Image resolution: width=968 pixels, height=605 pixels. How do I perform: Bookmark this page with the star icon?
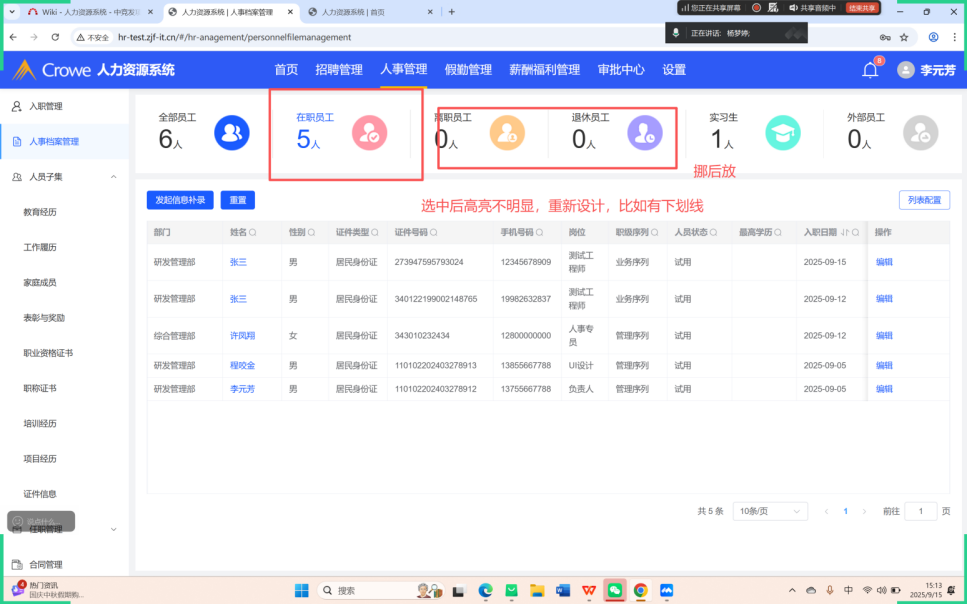(x=904, y=37)
